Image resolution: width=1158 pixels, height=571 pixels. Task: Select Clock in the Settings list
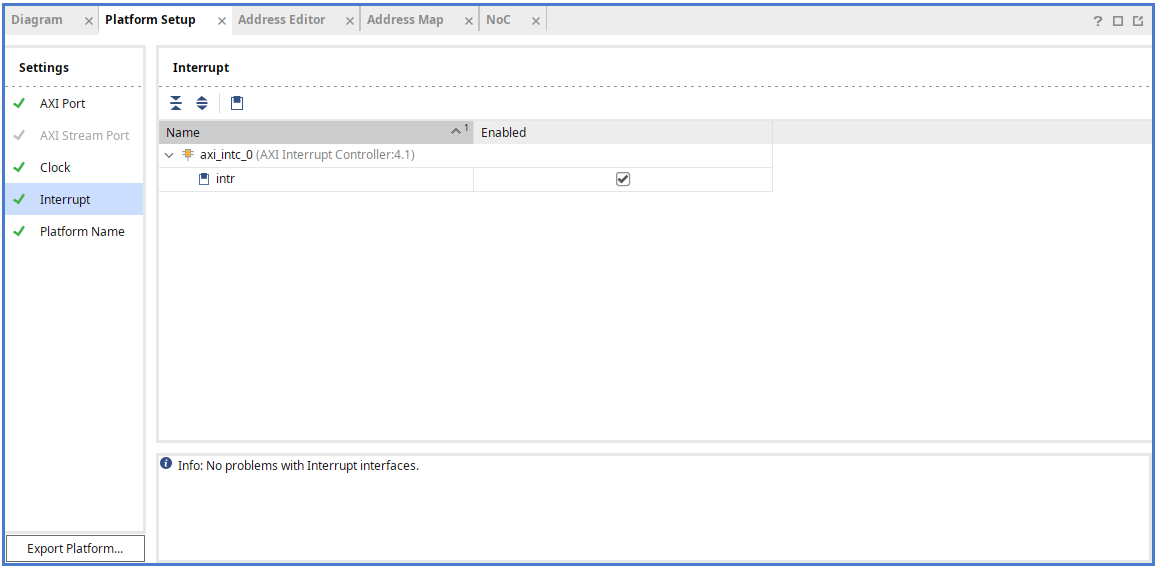tap(55, 167)
